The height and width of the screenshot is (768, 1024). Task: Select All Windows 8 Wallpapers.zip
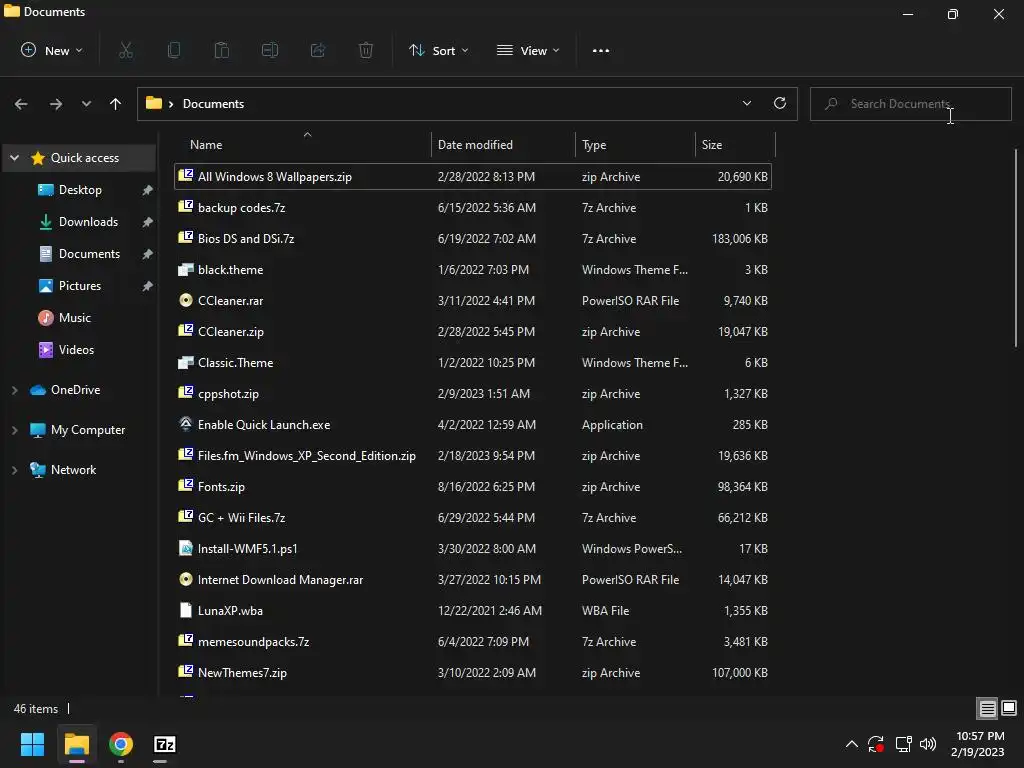click(473, 176)
